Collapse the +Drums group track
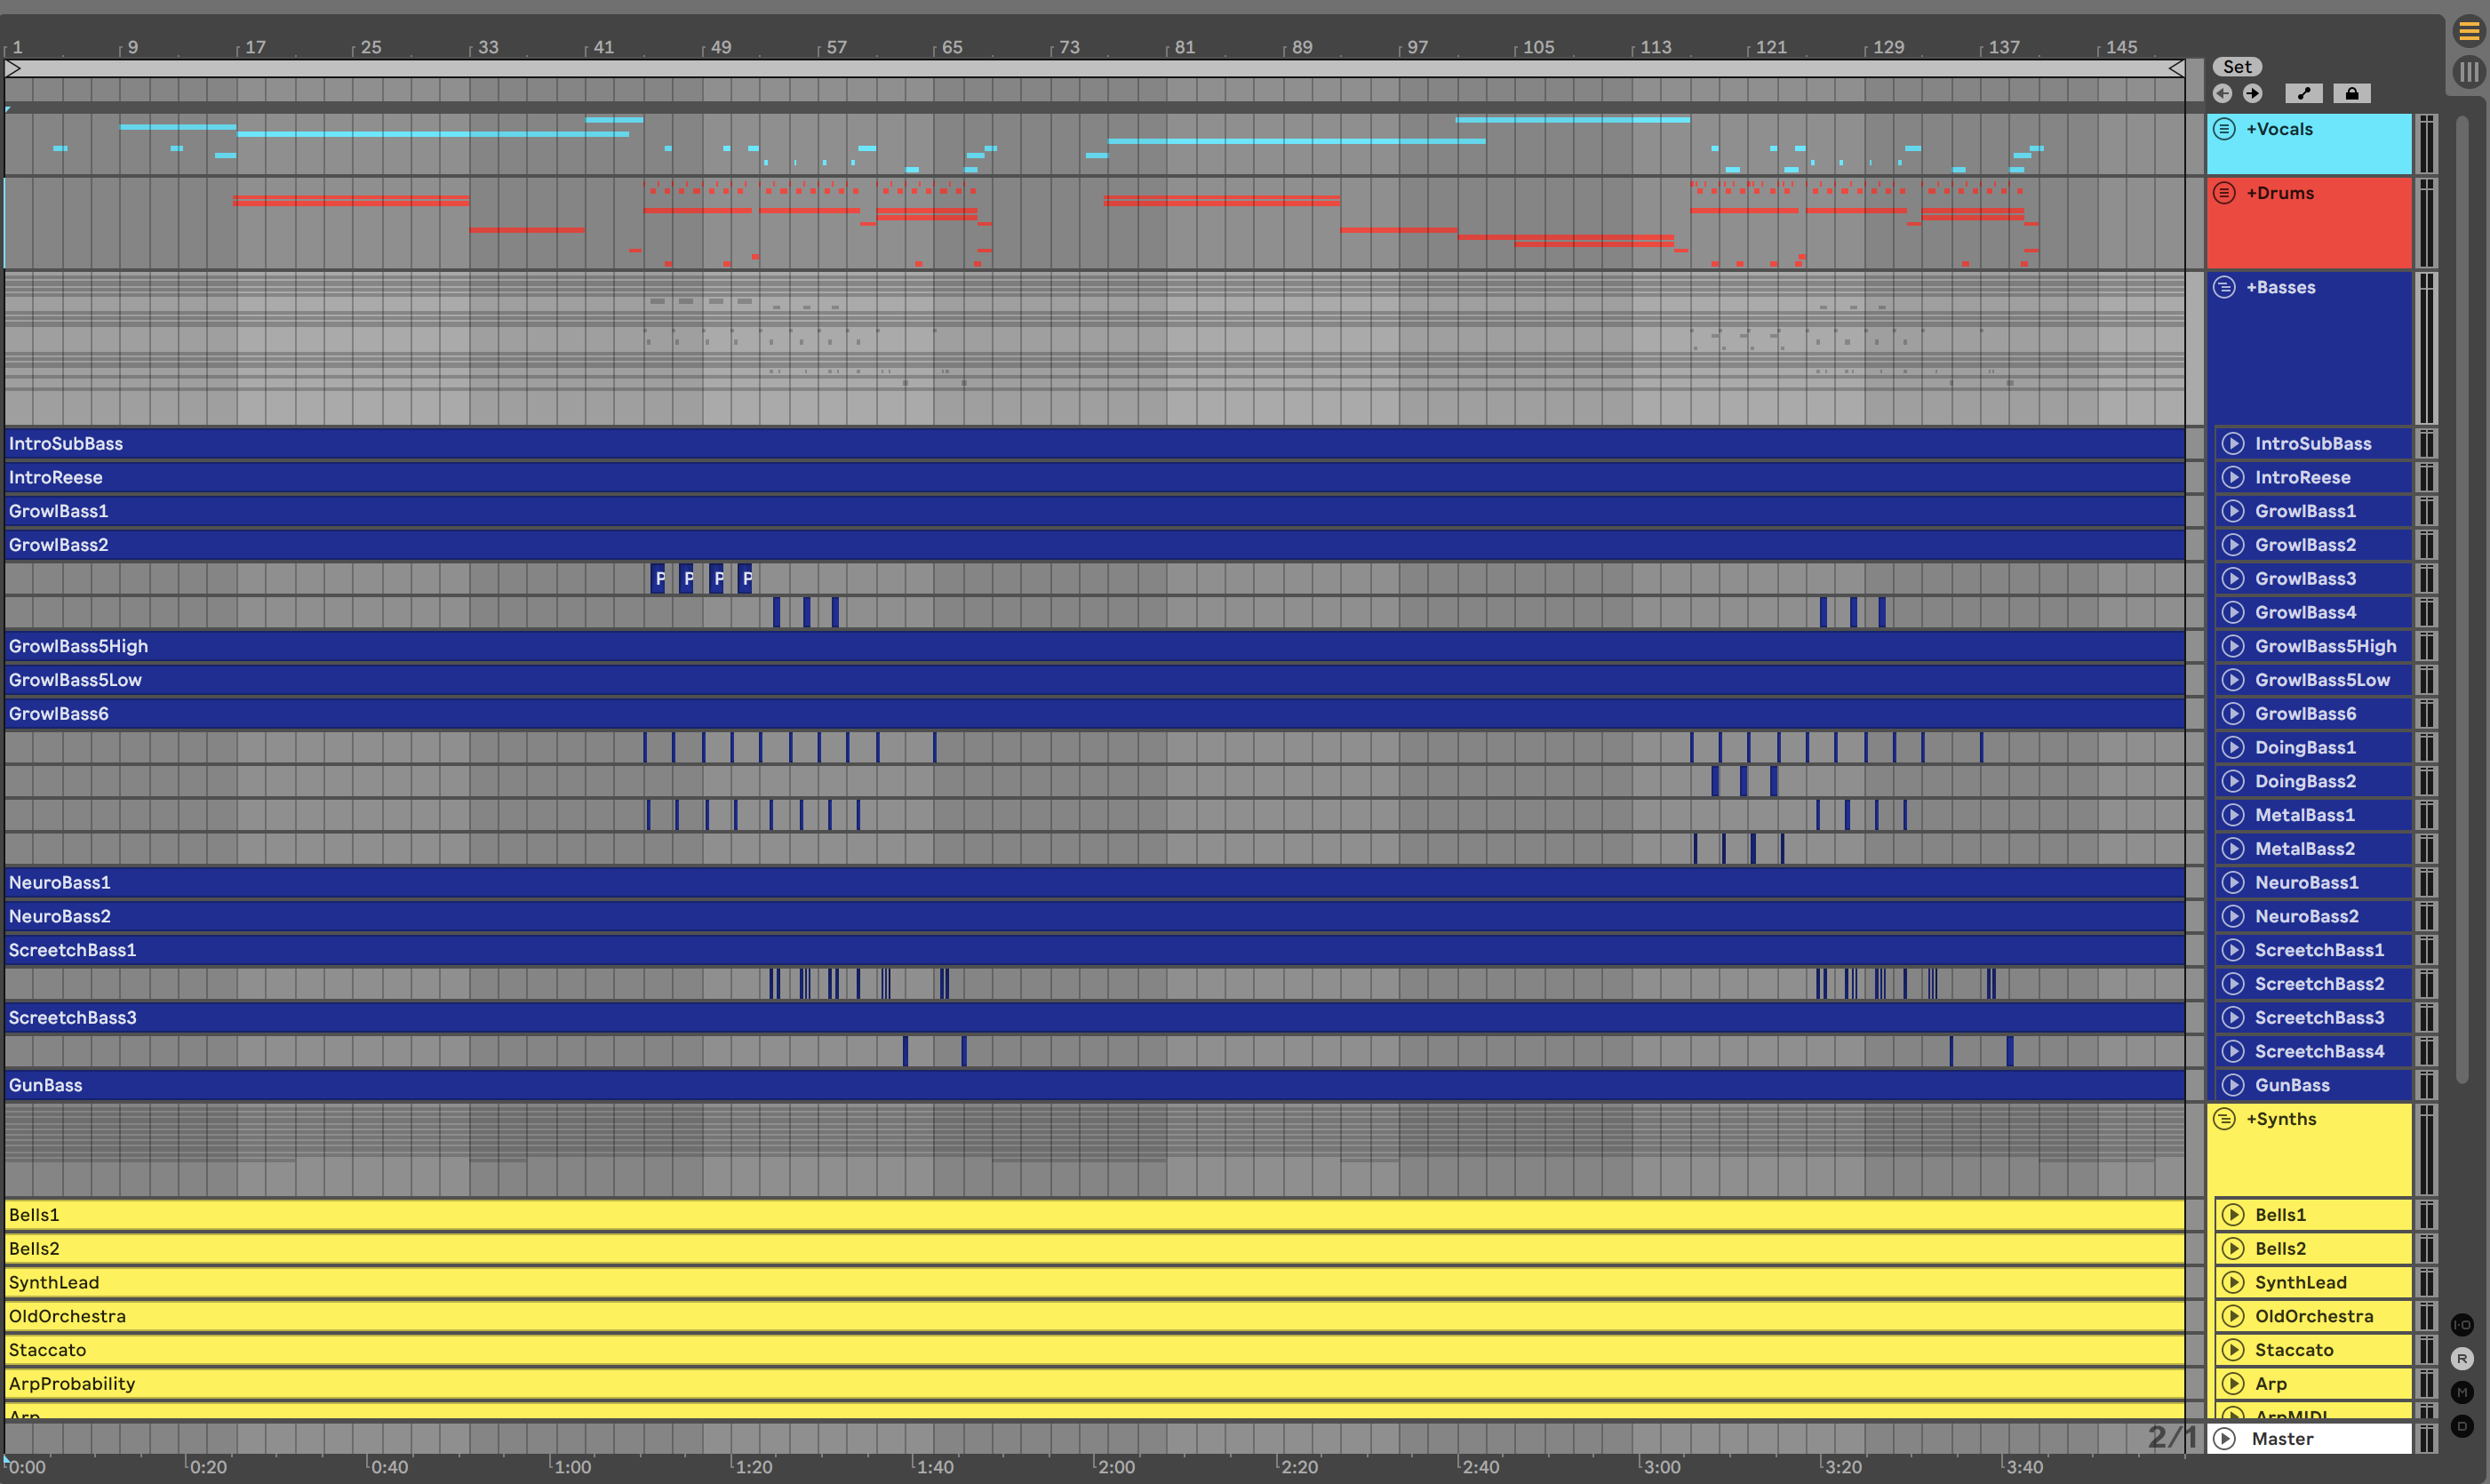2490x1484 pixels. (x=2224, y=193)
